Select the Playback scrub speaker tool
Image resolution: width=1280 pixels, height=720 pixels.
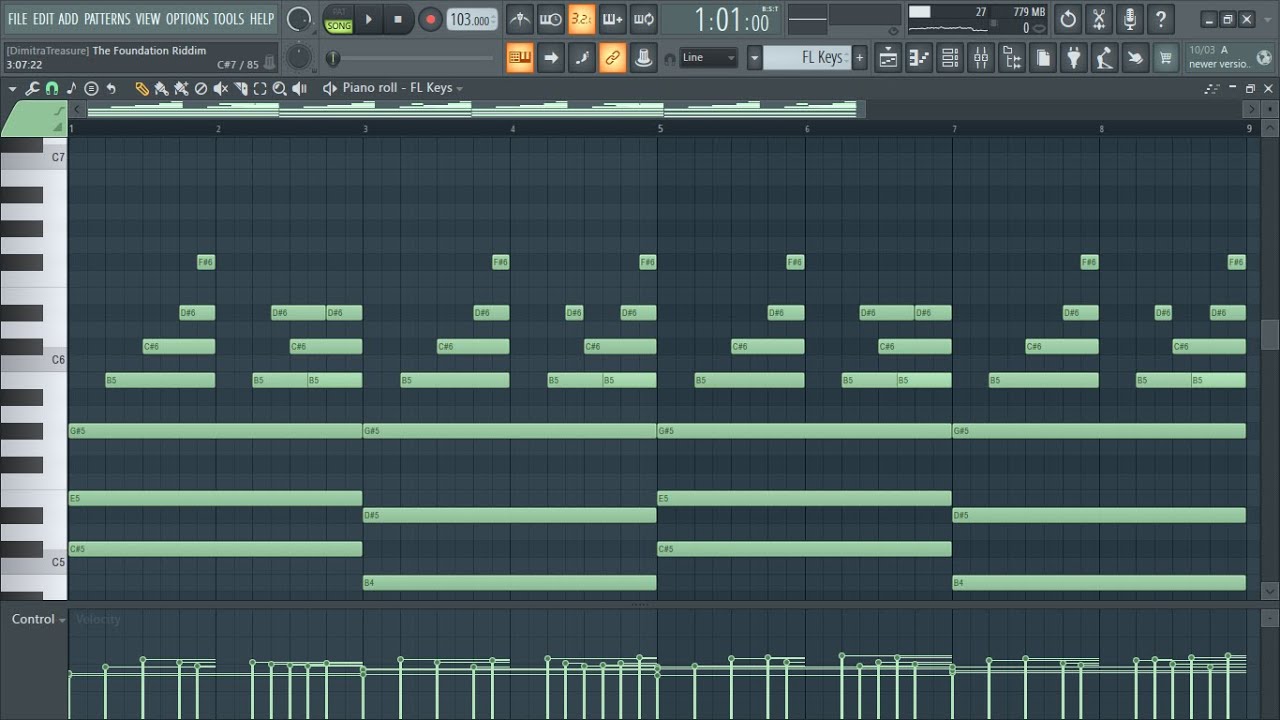pyautogui.click(x=299, y=88)
